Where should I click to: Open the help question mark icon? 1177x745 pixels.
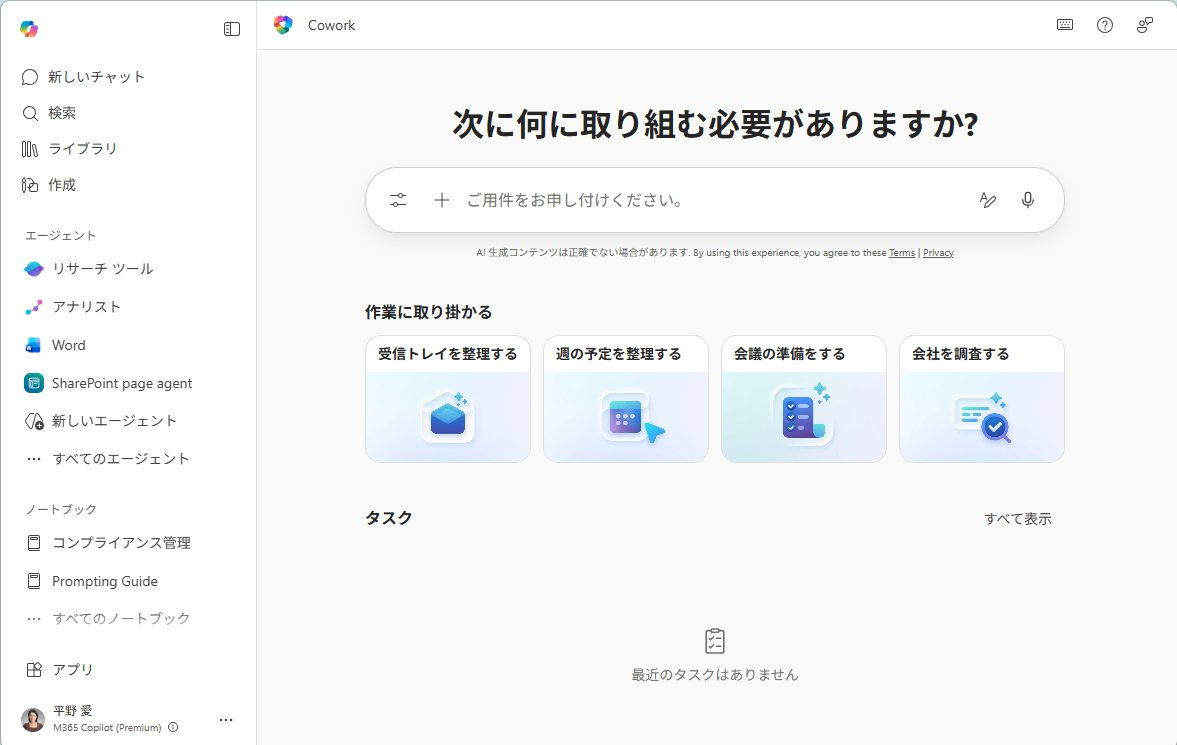pos(1104,24)
